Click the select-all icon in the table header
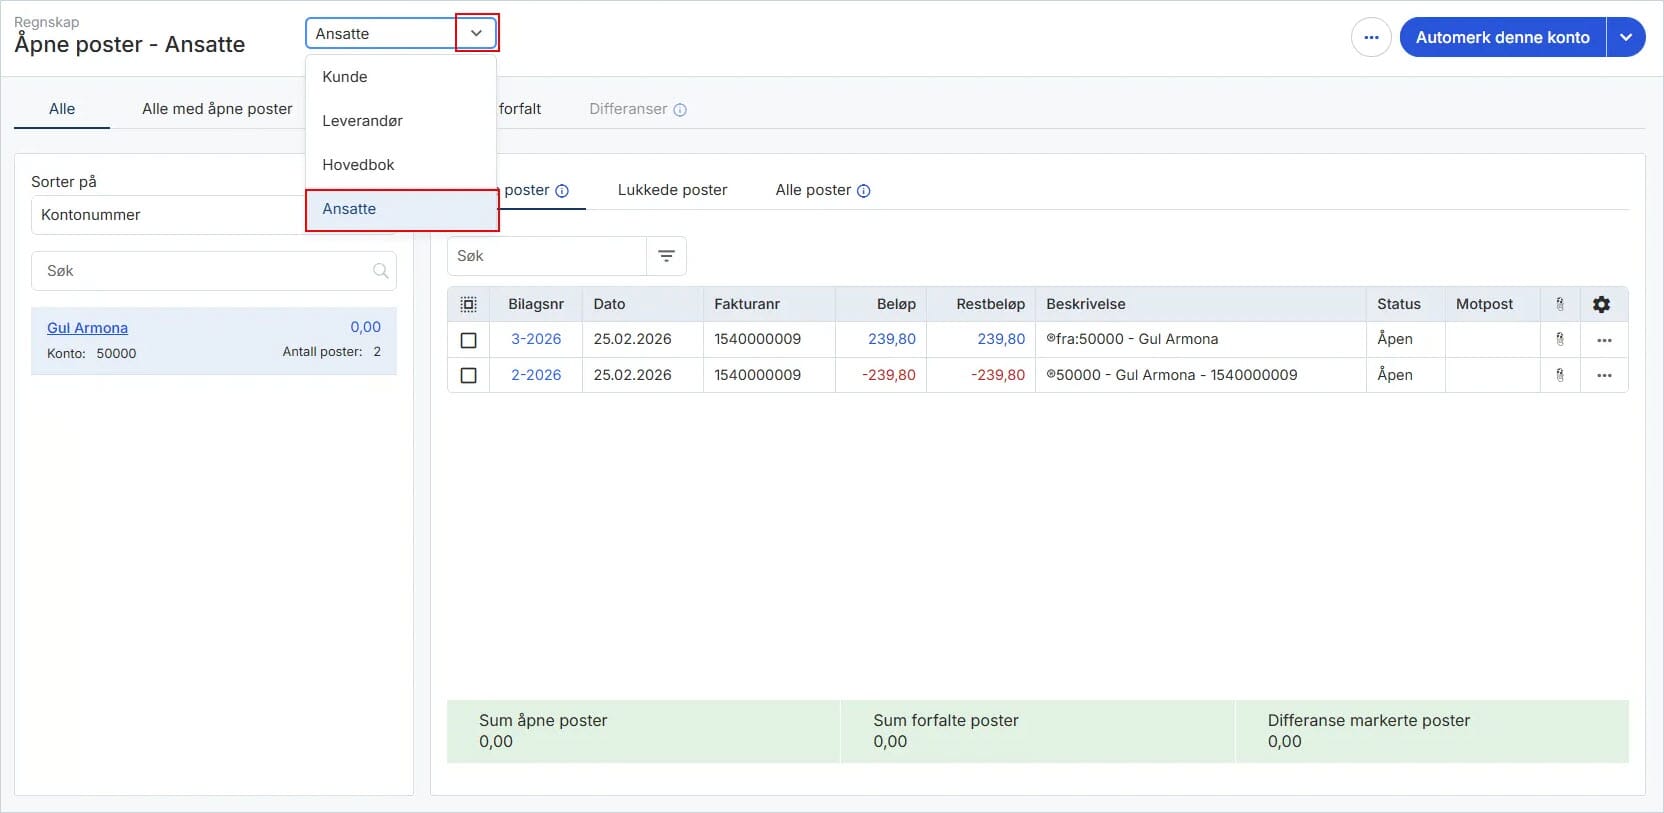Viewport: 1664px width, 813px height. click(468, 304)
